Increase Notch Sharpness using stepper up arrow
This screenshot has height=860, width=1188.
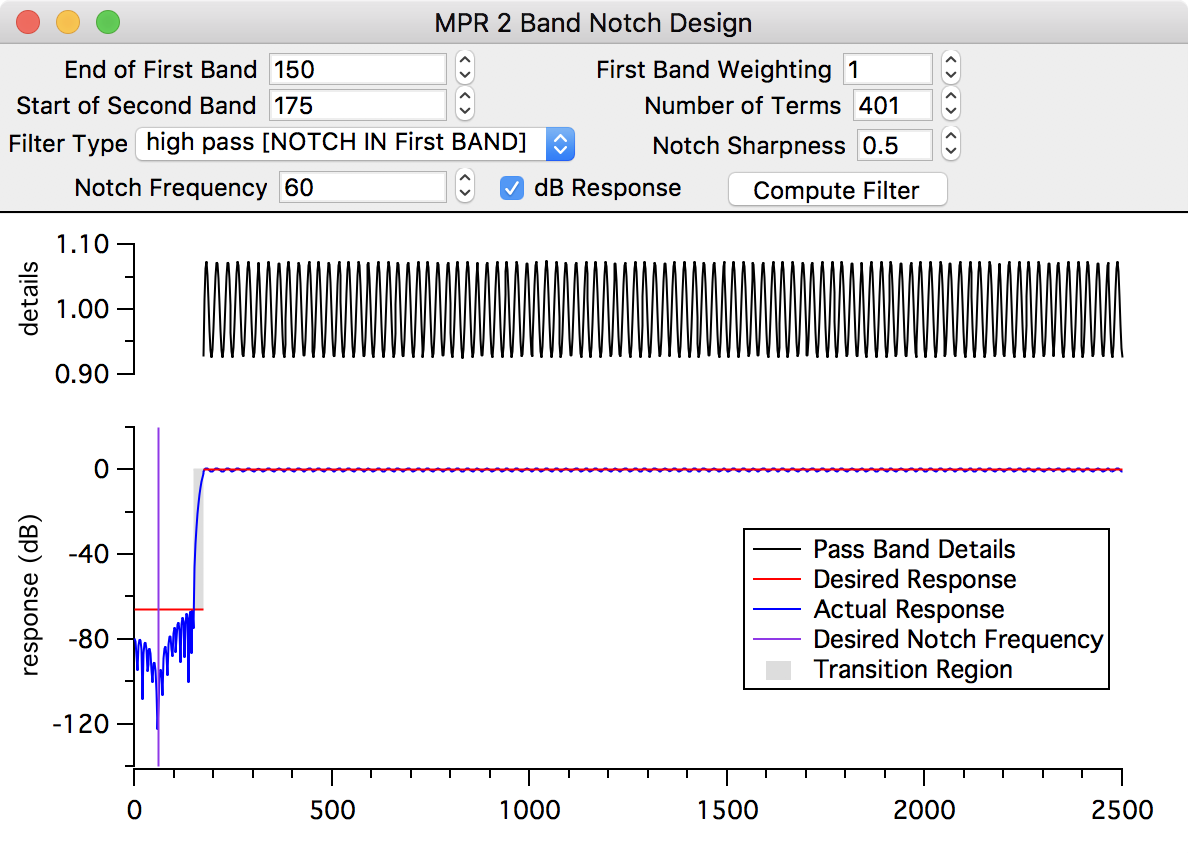tap(951, 138)
